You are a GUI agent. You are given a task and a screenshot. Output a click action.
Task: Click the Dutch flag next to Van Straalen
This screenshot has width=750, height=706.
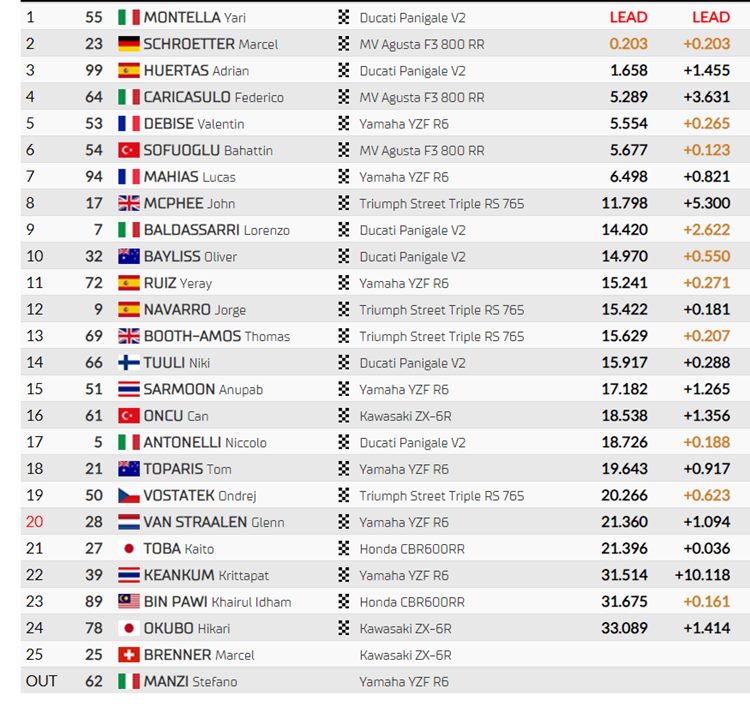129,522
